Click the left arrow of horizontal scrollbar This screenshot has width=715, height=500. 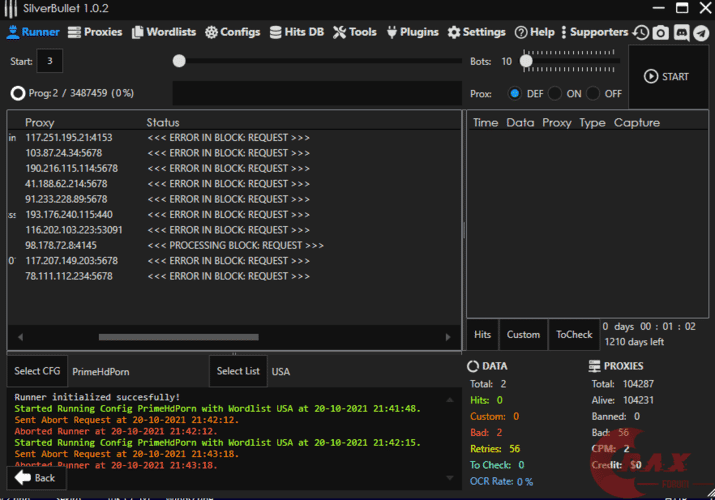click(20, 337)
